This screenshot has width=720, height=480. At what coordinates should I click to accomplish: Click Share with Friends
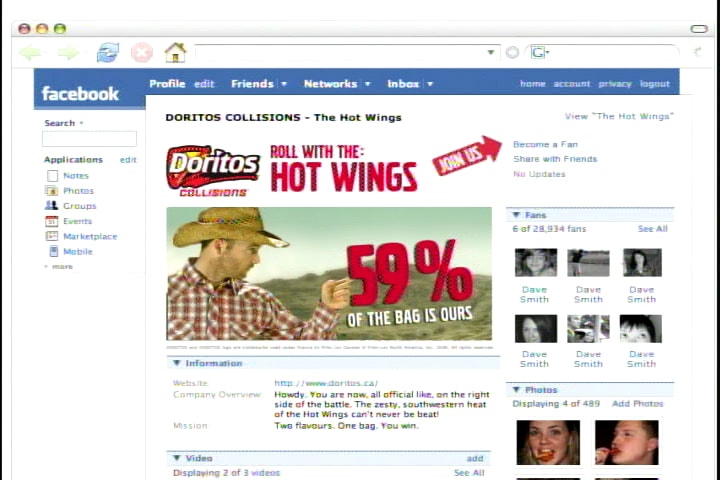click(x=555, y=159)
